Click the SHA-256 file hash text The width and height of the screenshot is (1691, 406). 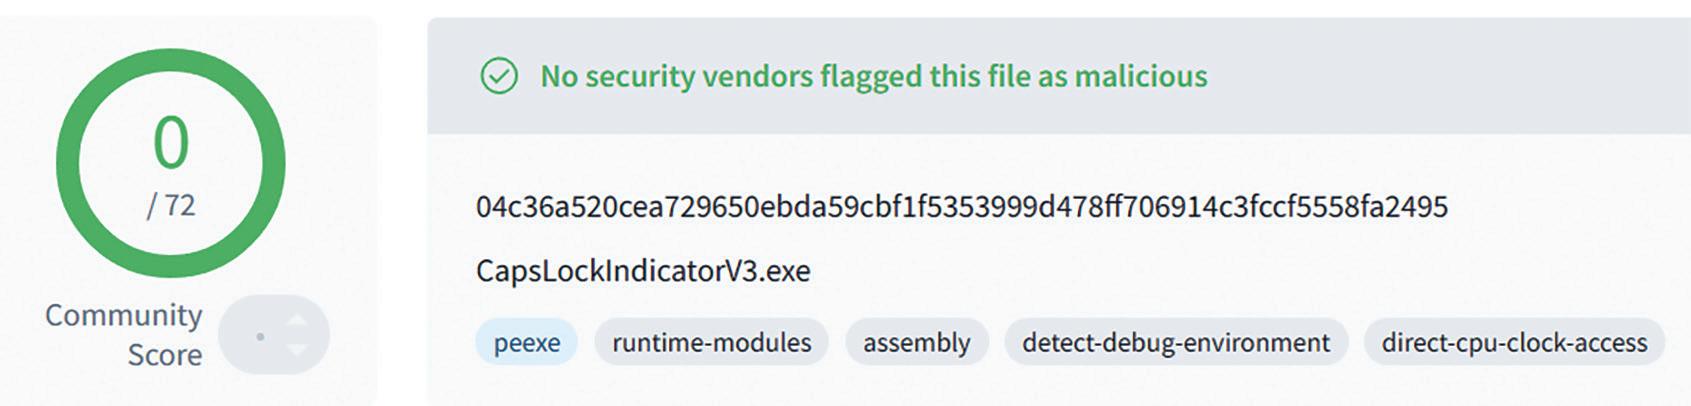[961, 207]
